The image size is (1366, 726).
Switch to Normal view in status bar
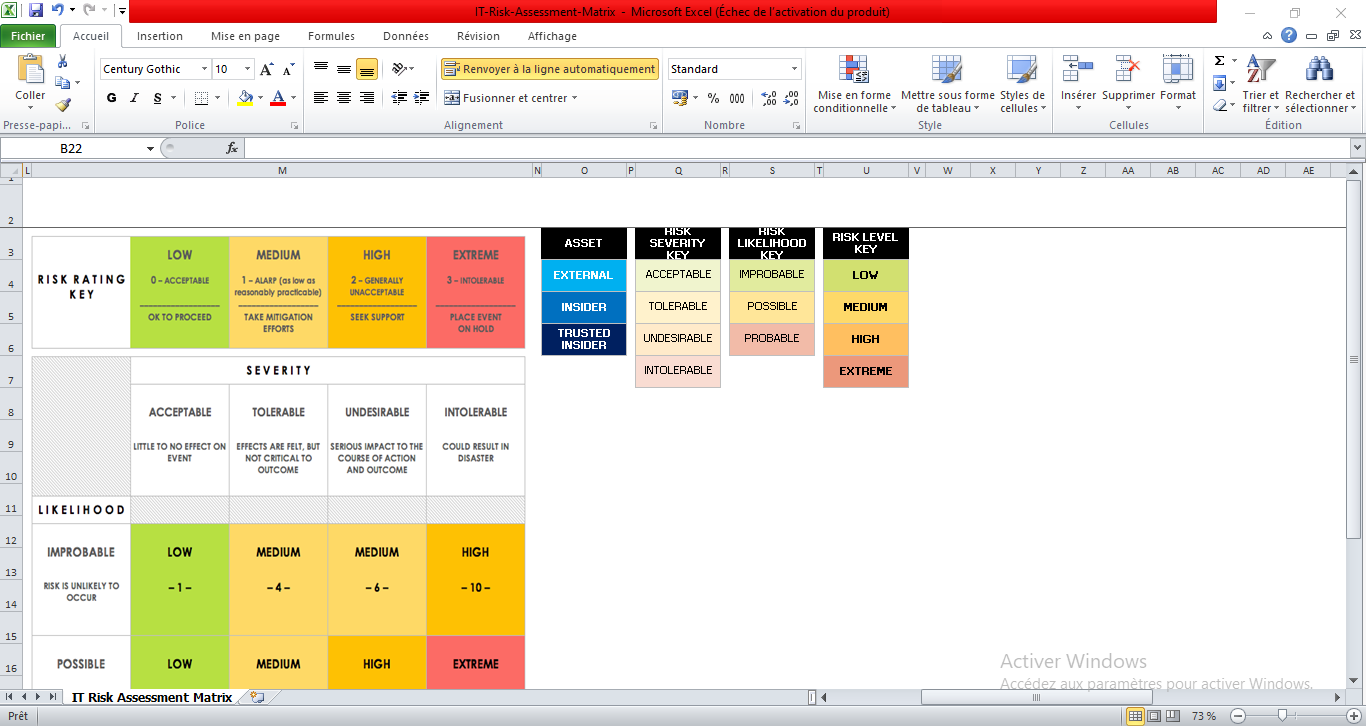point(1135,716)
